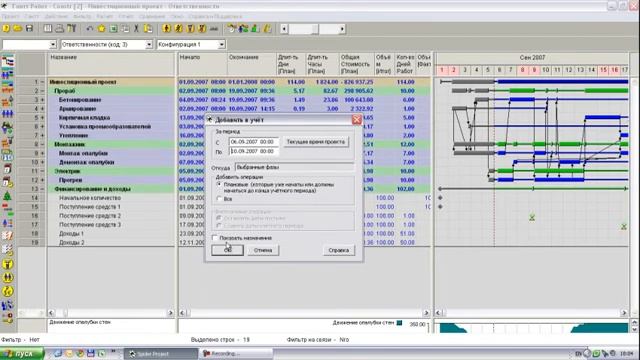Open the Фильтр menu
Screen dimensions: 640x360
tap(82, 16)
